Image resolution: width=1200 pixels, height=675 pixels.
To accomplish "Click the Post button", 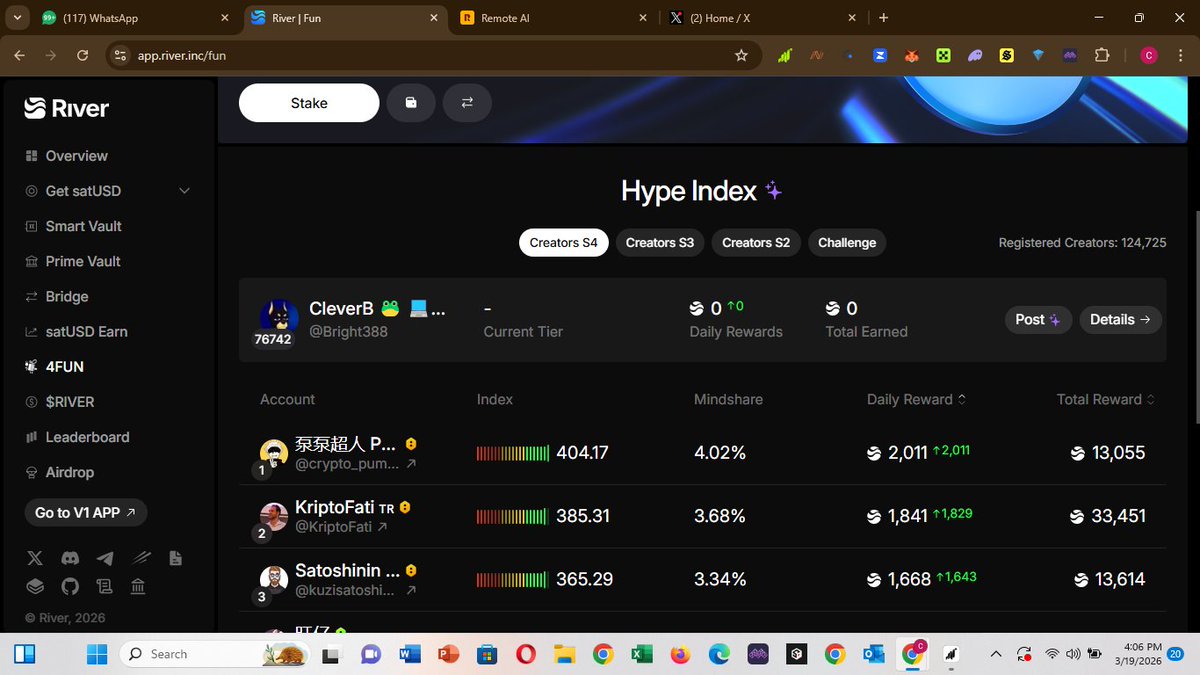I will tap(1038, 320).
